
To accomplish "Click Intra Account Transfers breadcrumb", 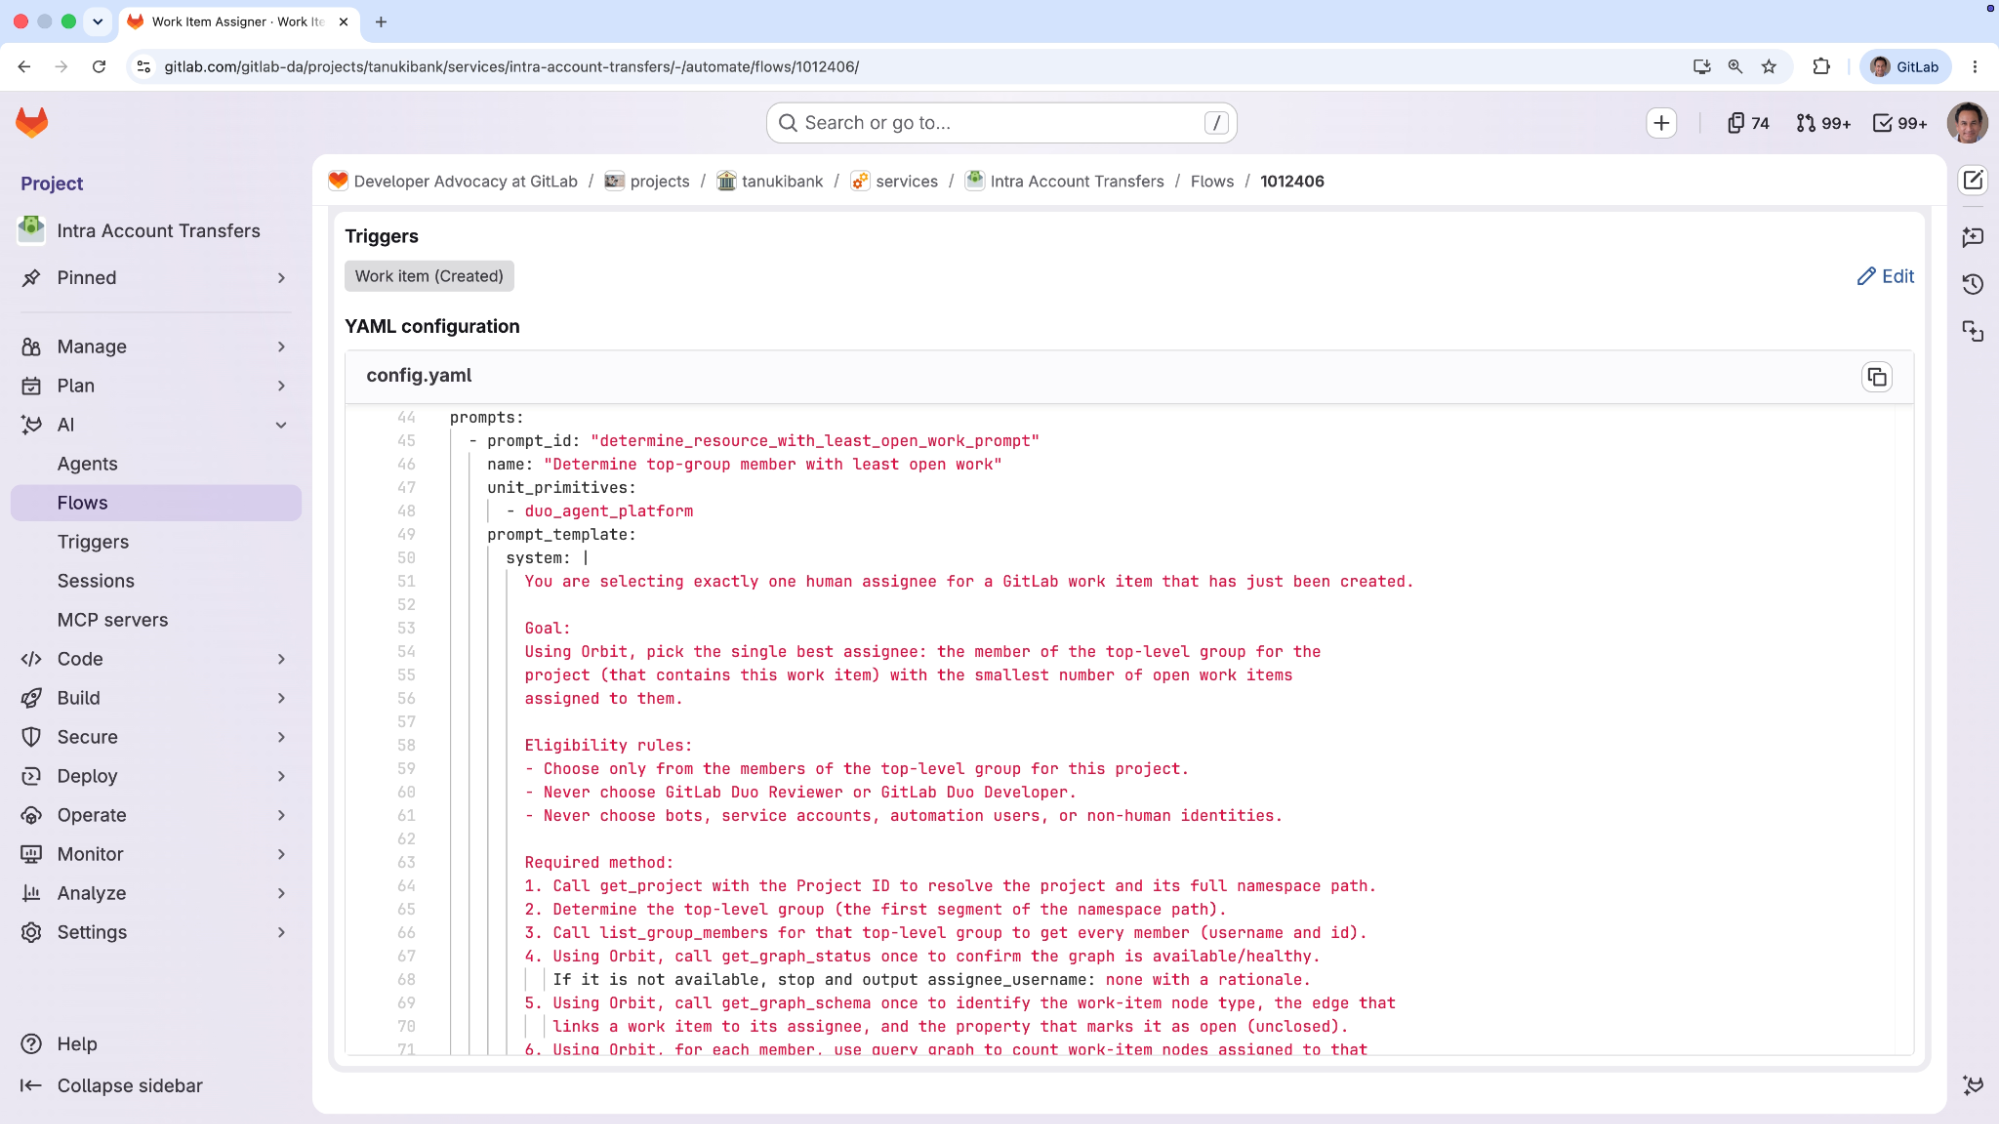I will pos(1077,181).
